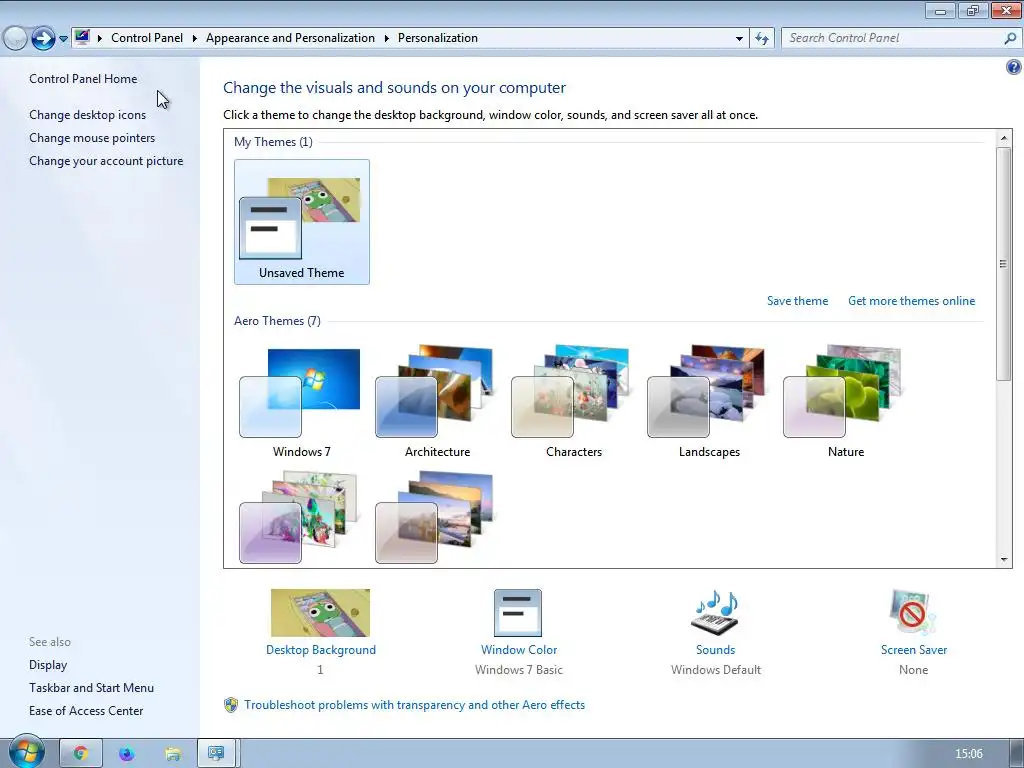Viewport: 1024px width, 768px height.
Task: Restore down the Personalization window
Action: tap(973, 10)
